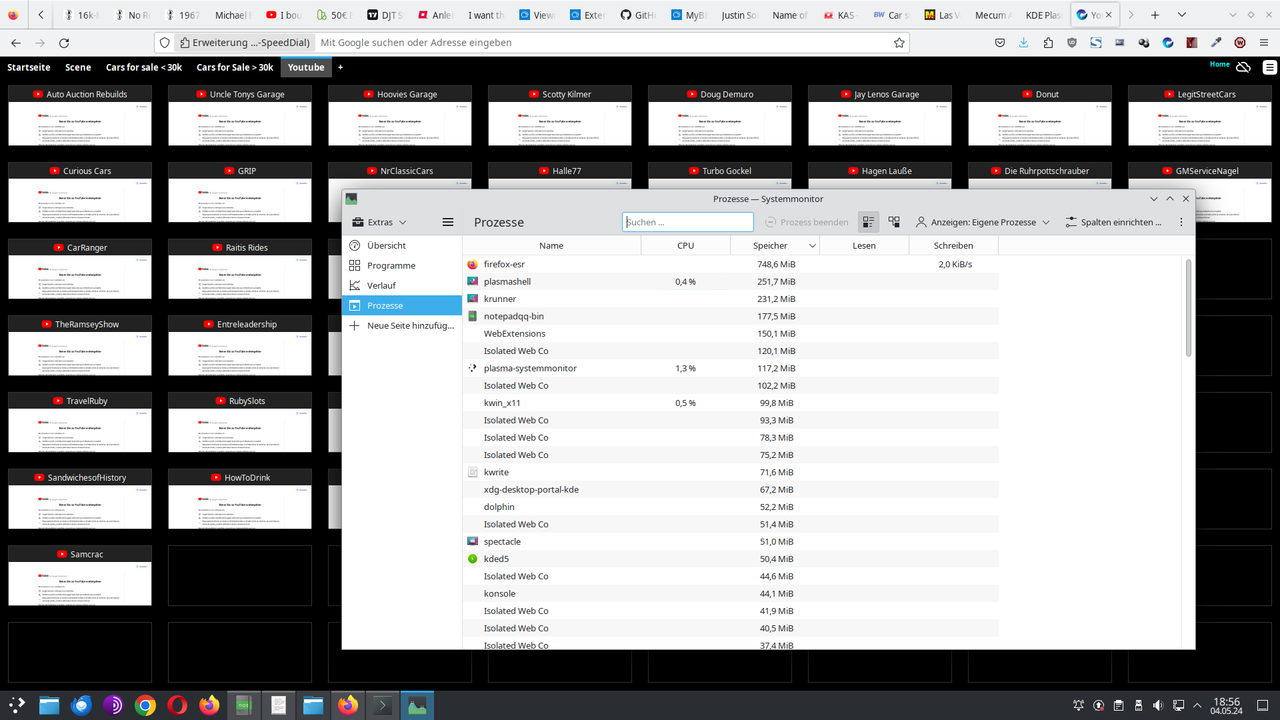The height and width of the screenshot is (720, 1280).
Task: Sort the process table by Name column
Action: (x=551, y=245)
